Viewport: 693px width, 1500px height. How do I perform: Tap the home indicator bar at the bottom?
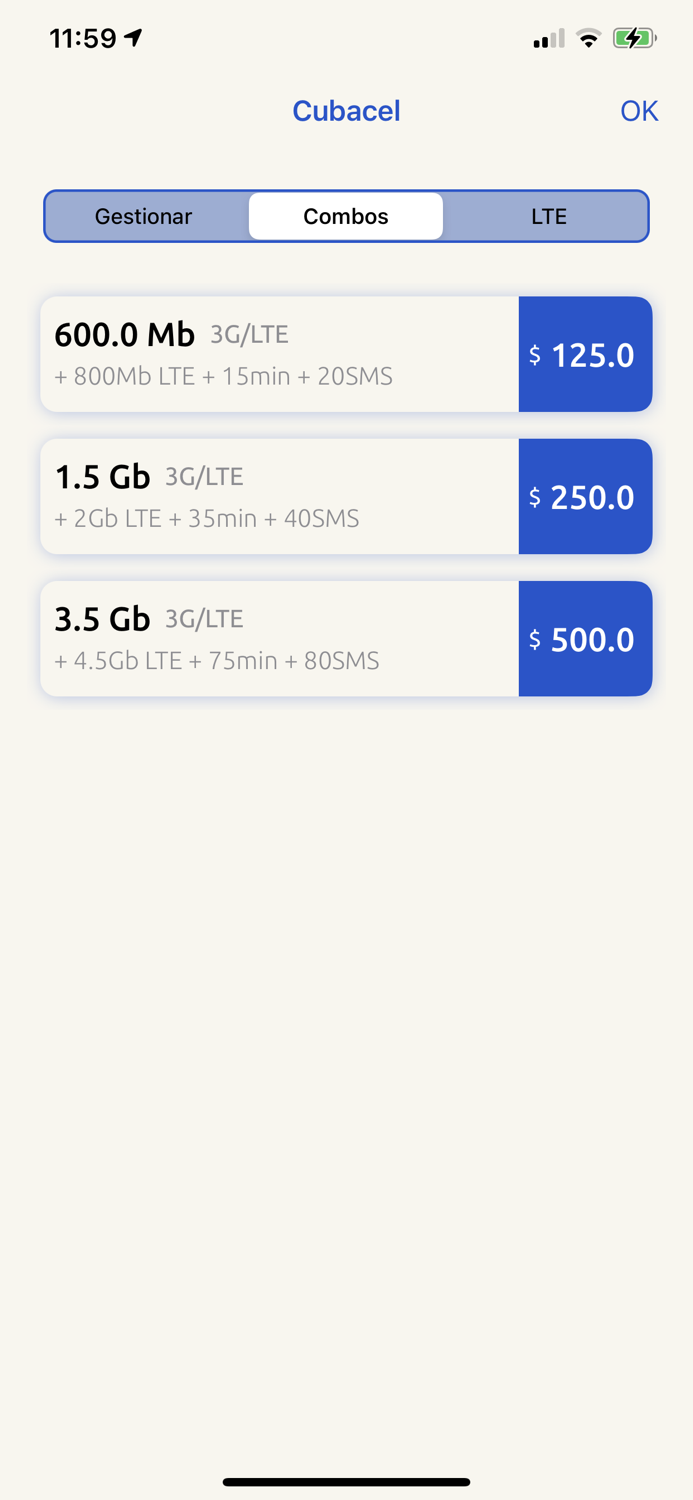click(x=346, y=1482)
